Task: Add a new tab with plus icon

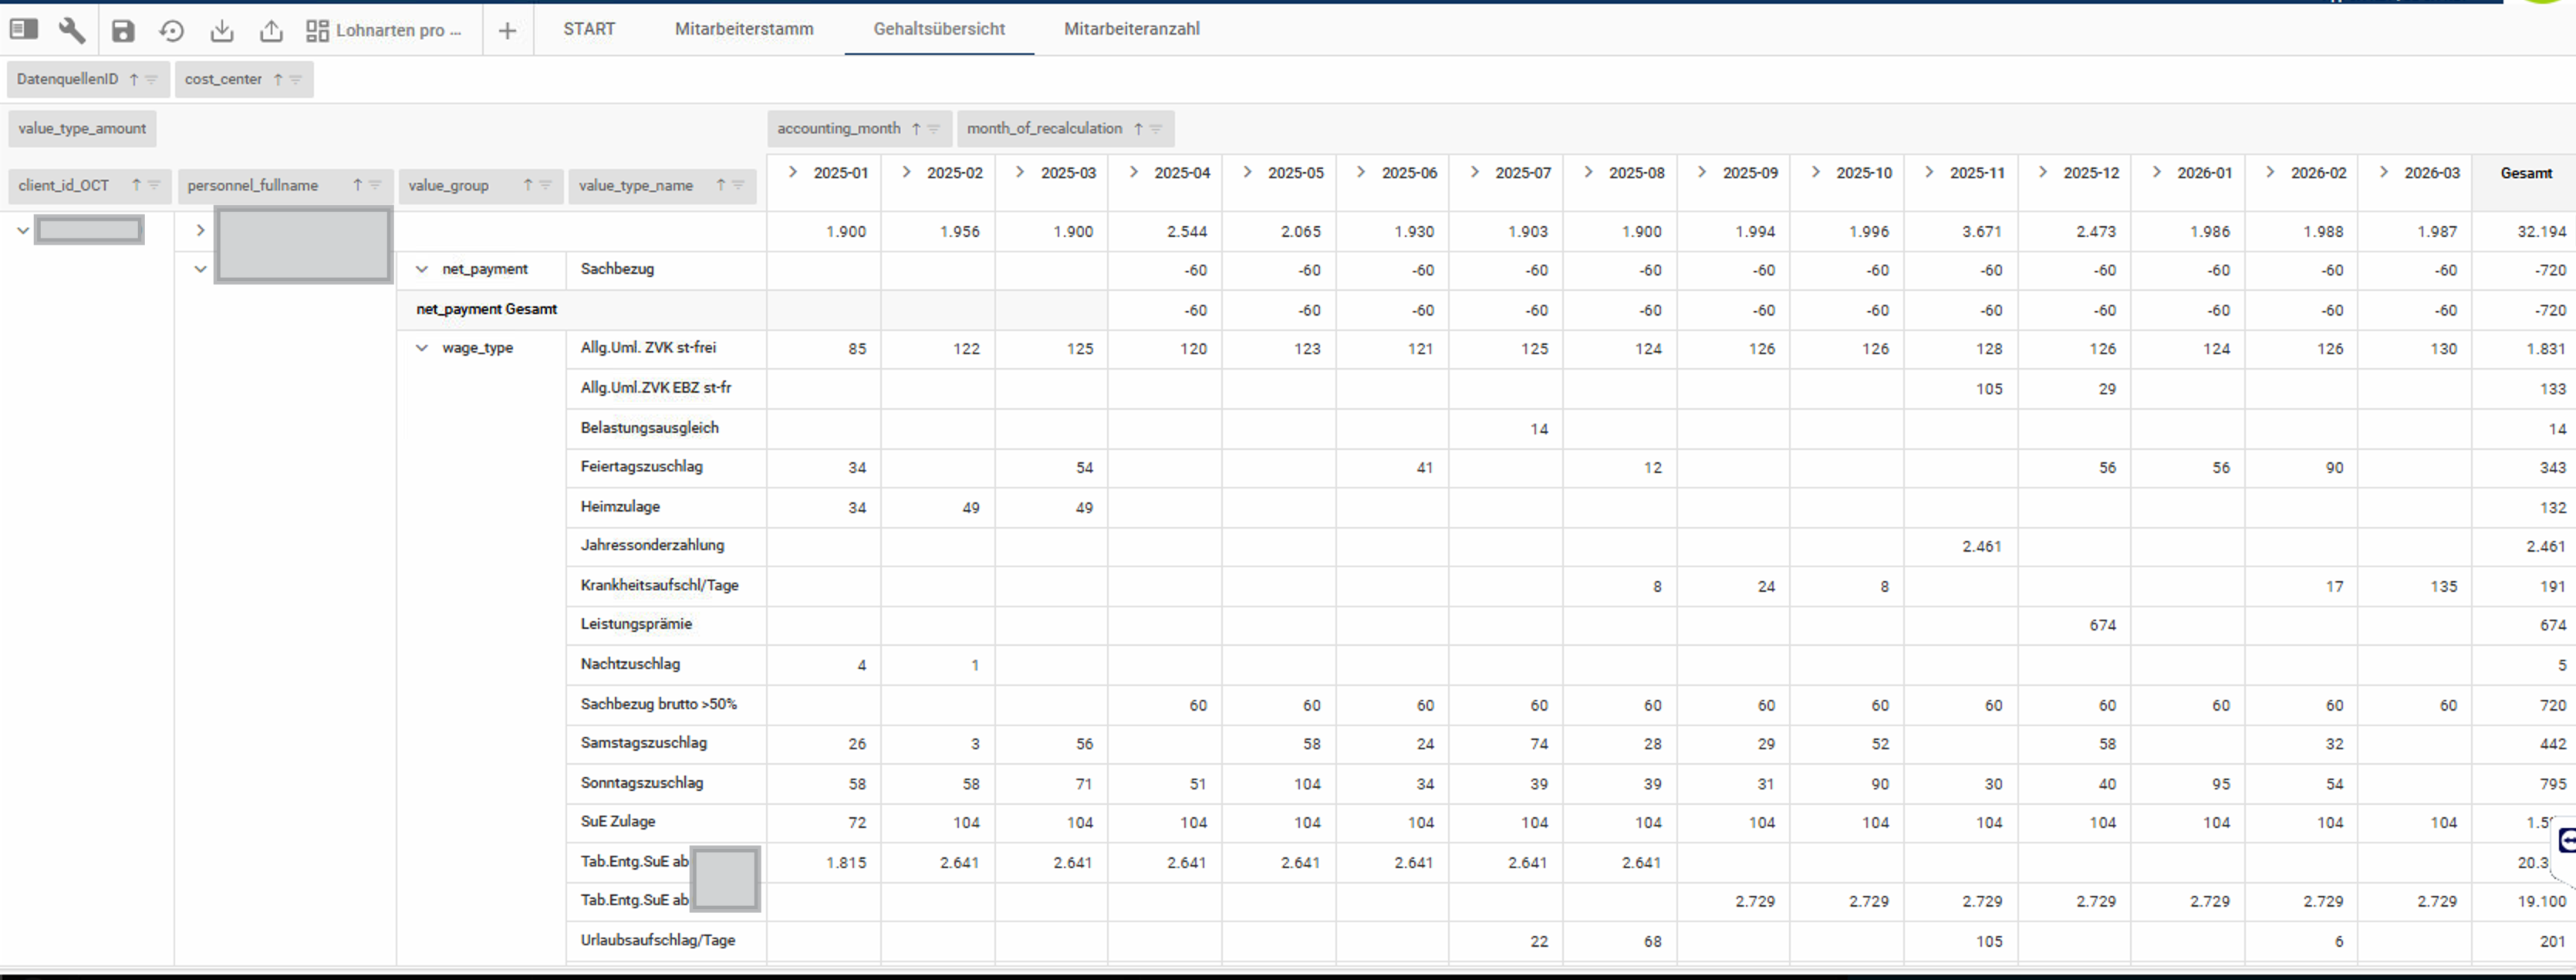Action: pos(507,31)
